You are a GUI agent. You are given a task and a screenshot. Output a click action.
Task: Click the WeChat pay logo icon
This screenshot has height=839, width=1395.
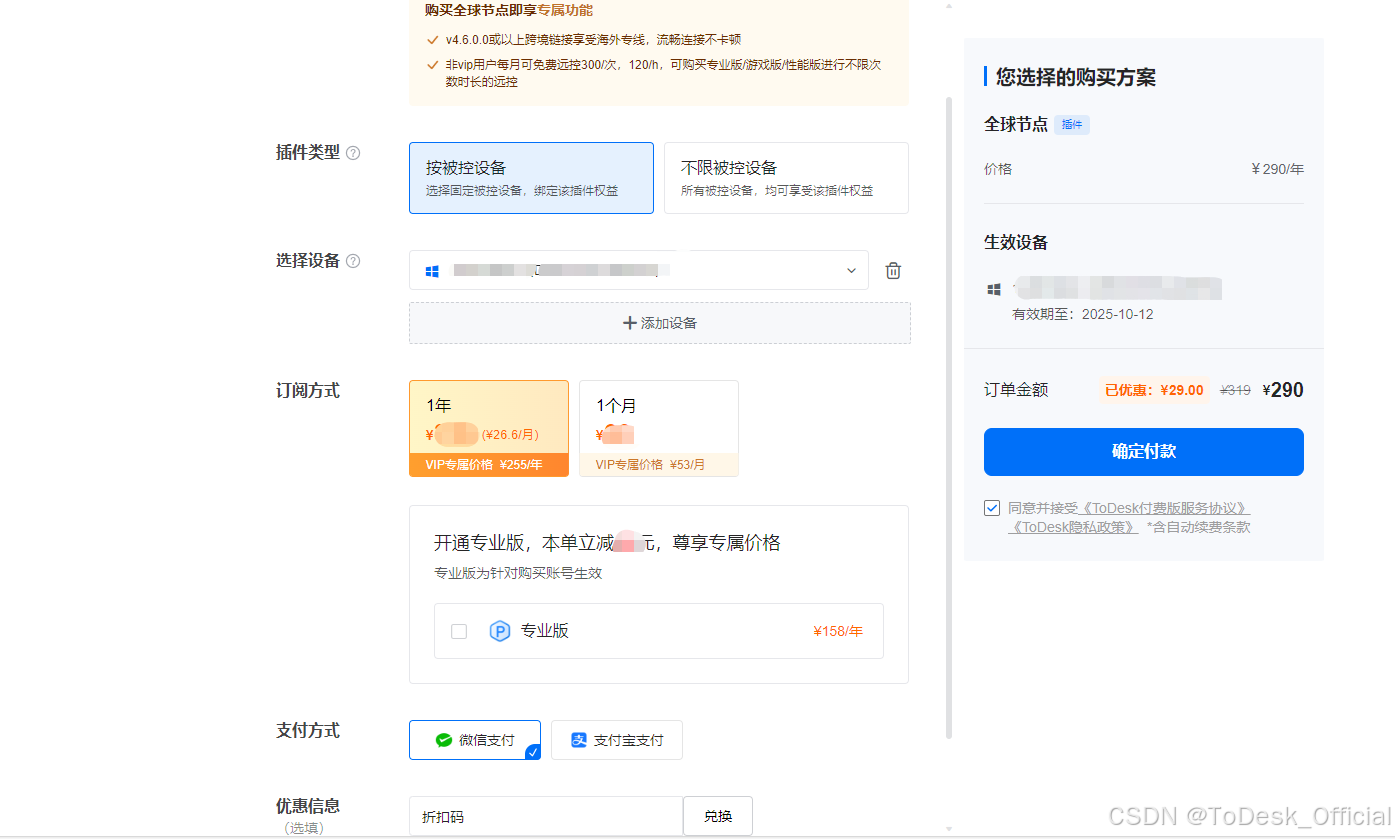pos(443,740)
